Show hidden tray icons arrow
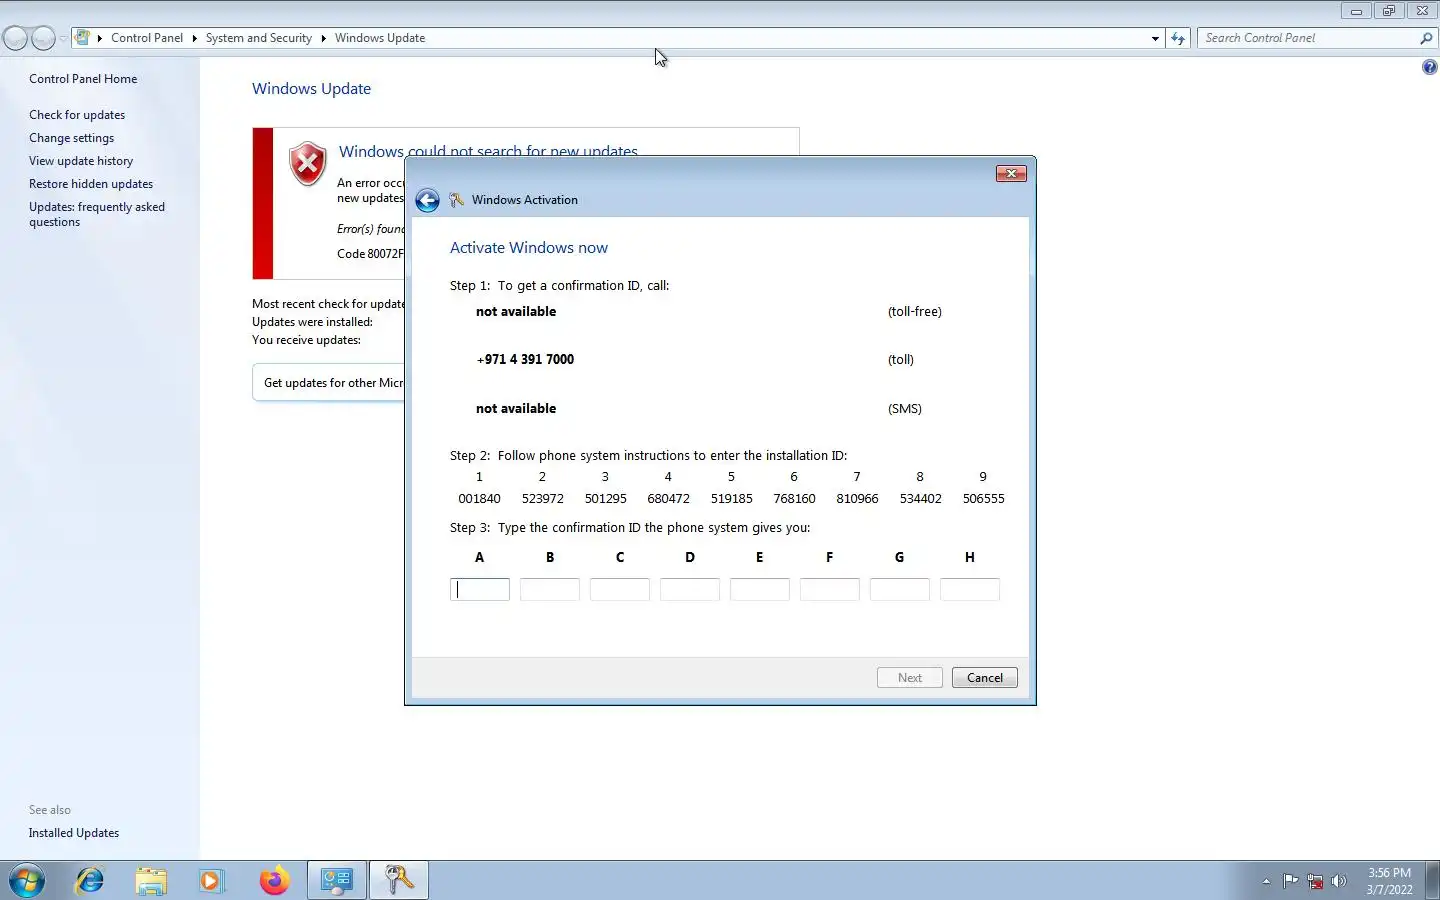1440x900 pixels. point(1266,881)
